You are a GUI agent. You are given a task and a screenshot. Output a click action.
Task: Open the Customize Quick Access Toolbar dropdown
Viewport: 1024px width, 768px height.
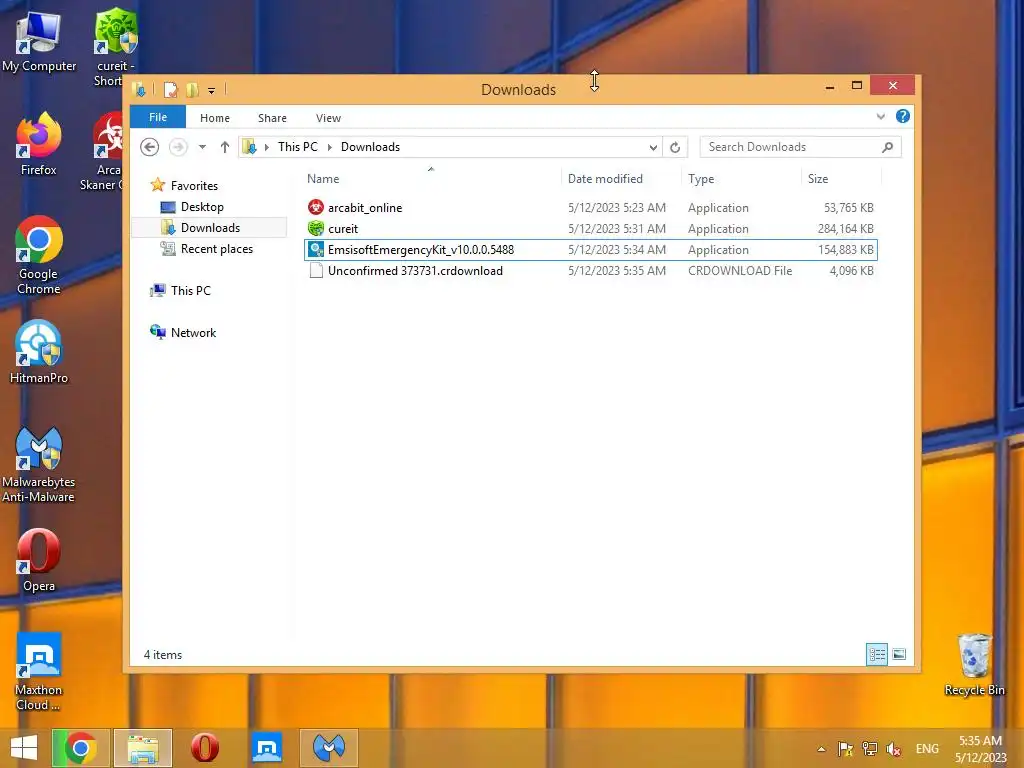pyautogui.click(x=212, y=91)
